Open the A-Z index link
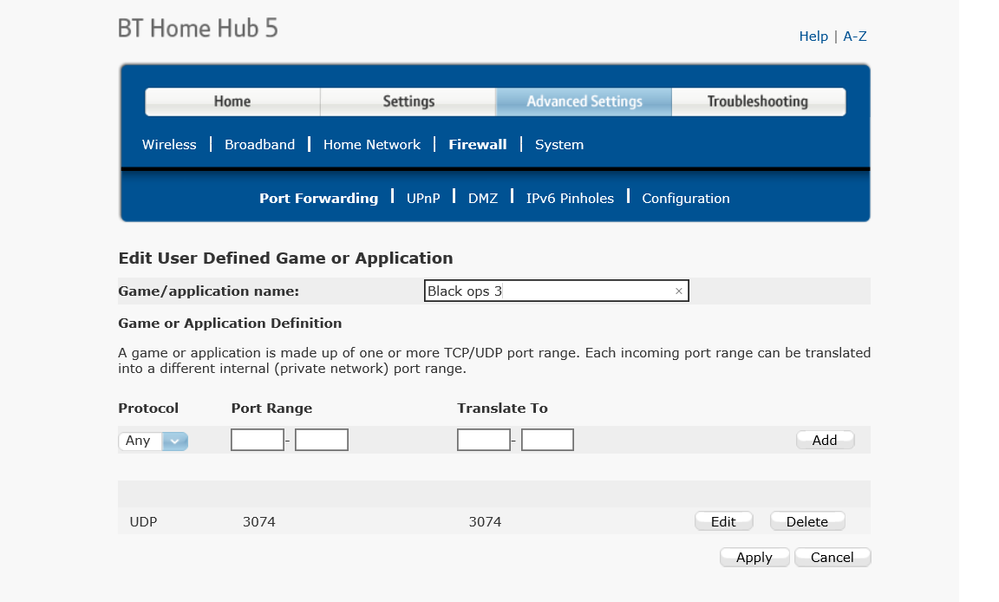 point(855,36)
